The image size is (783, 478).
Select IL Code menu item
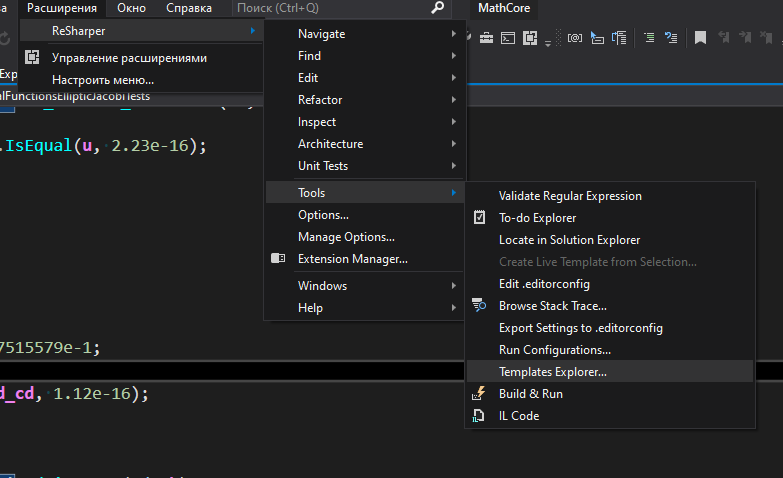[610, 416]
